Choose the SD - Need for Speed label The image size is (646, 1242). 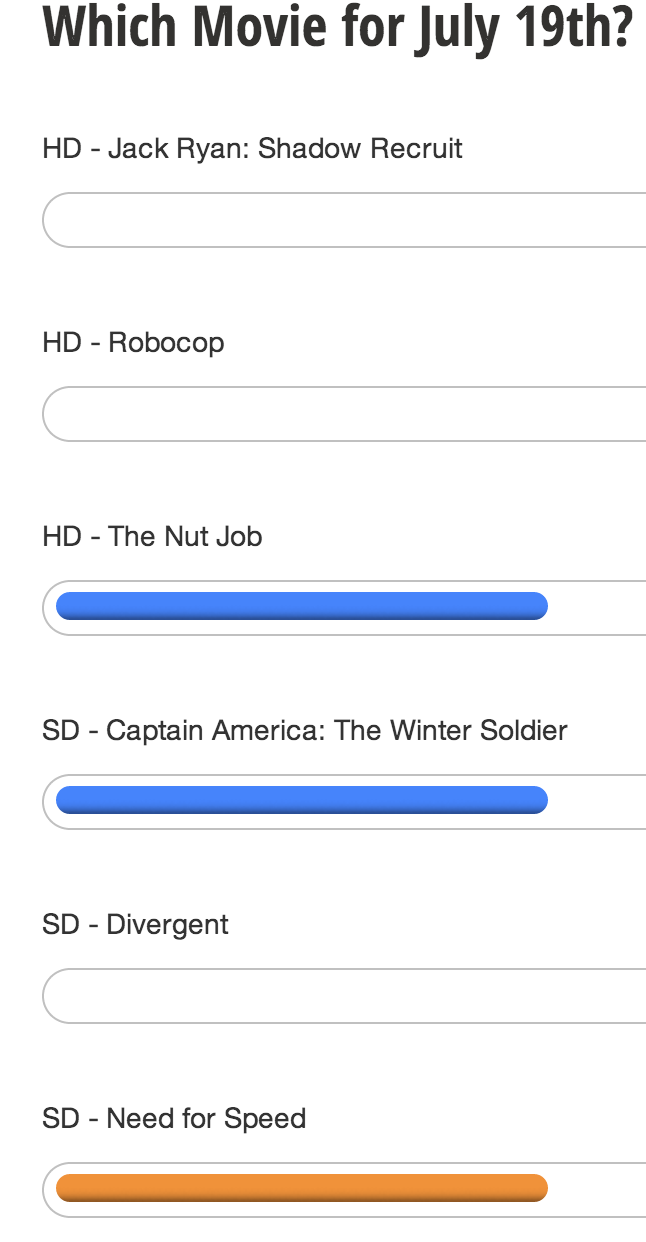(x=174, y=1119)
